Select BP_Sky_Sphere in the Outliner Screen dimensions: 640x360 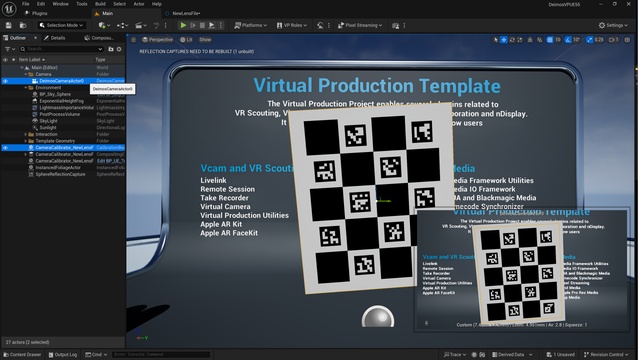tap(55, 94)
